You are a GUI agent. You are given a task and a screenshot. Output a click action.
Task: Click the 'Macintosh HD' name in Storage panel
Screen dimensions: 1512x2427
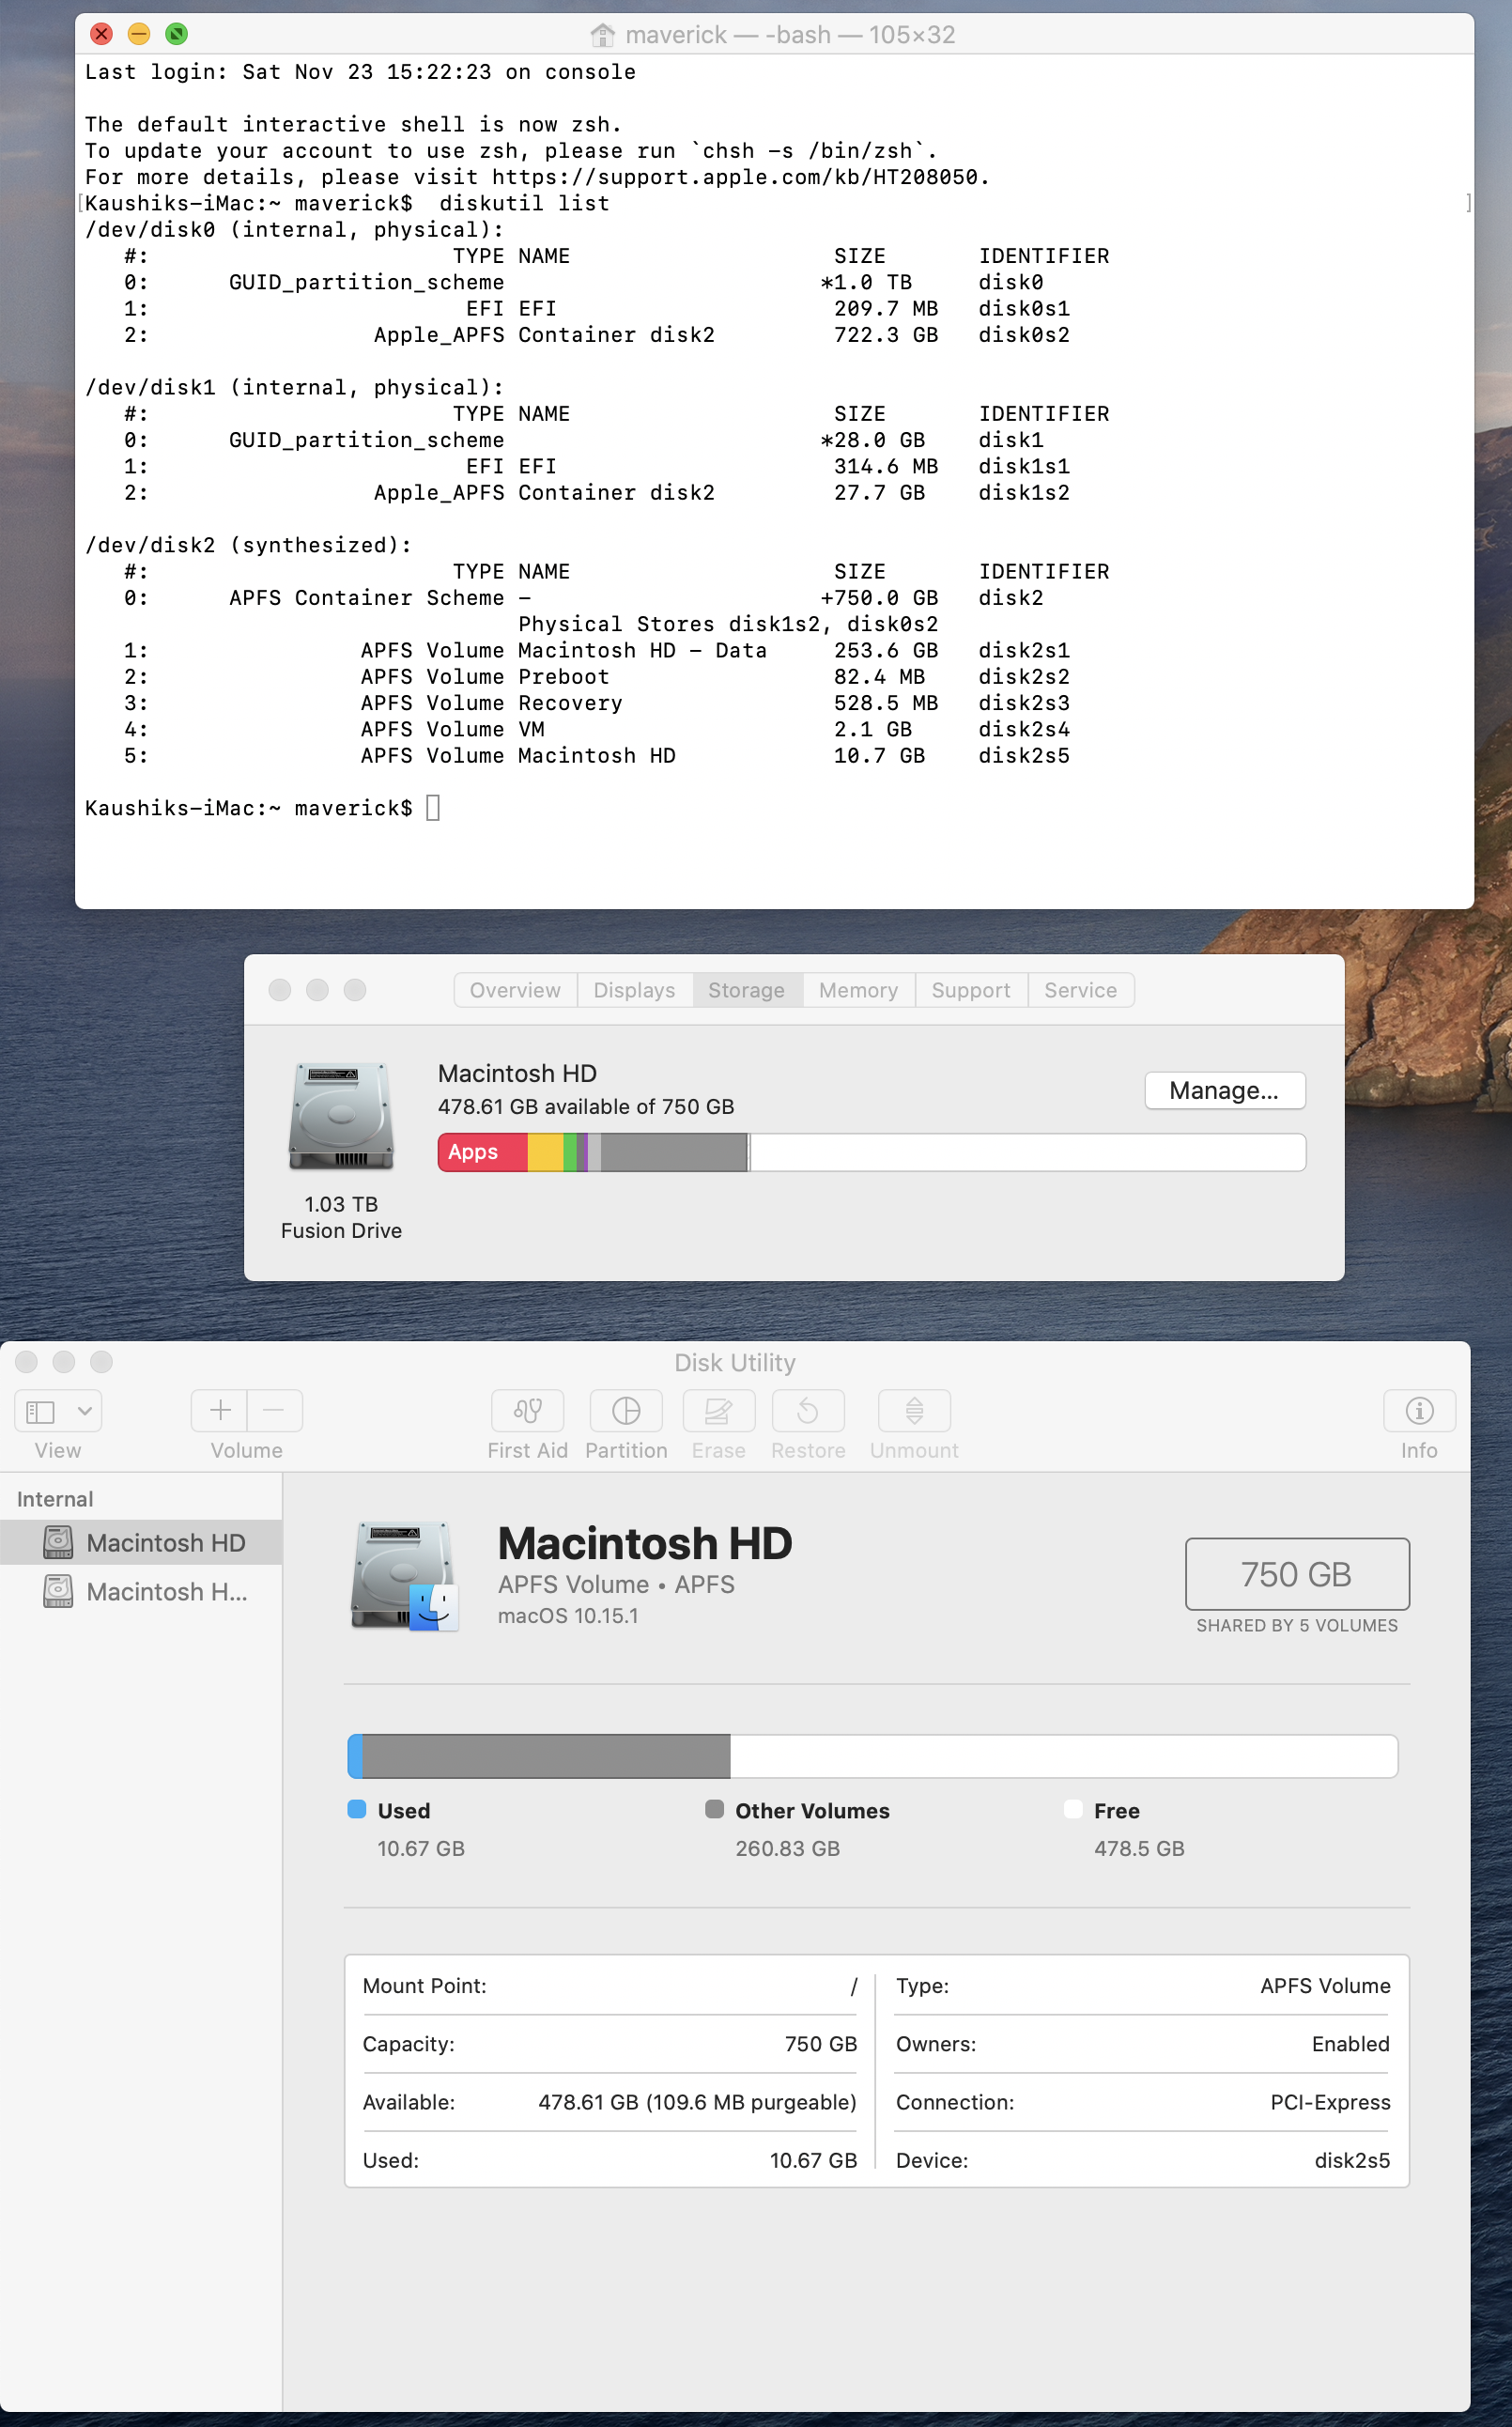pyautogui.click(x=517, y=1073)
